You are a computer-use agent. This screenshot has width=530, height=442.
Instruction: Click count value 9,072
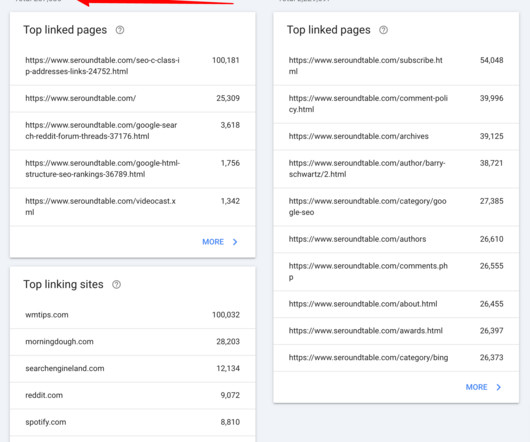[230, 395]
